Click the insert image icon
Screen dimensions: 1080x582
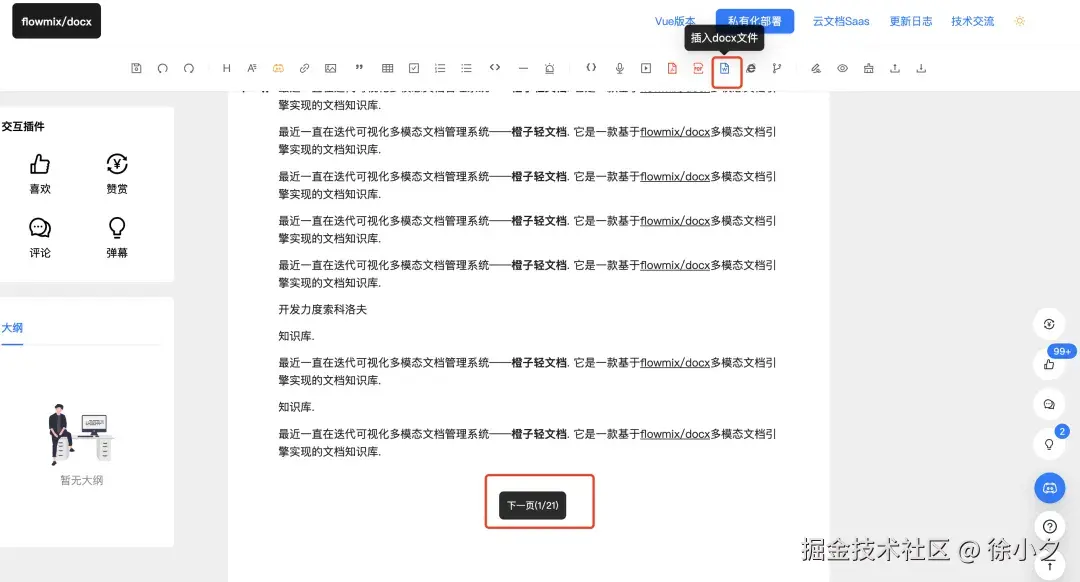point(330,68)
